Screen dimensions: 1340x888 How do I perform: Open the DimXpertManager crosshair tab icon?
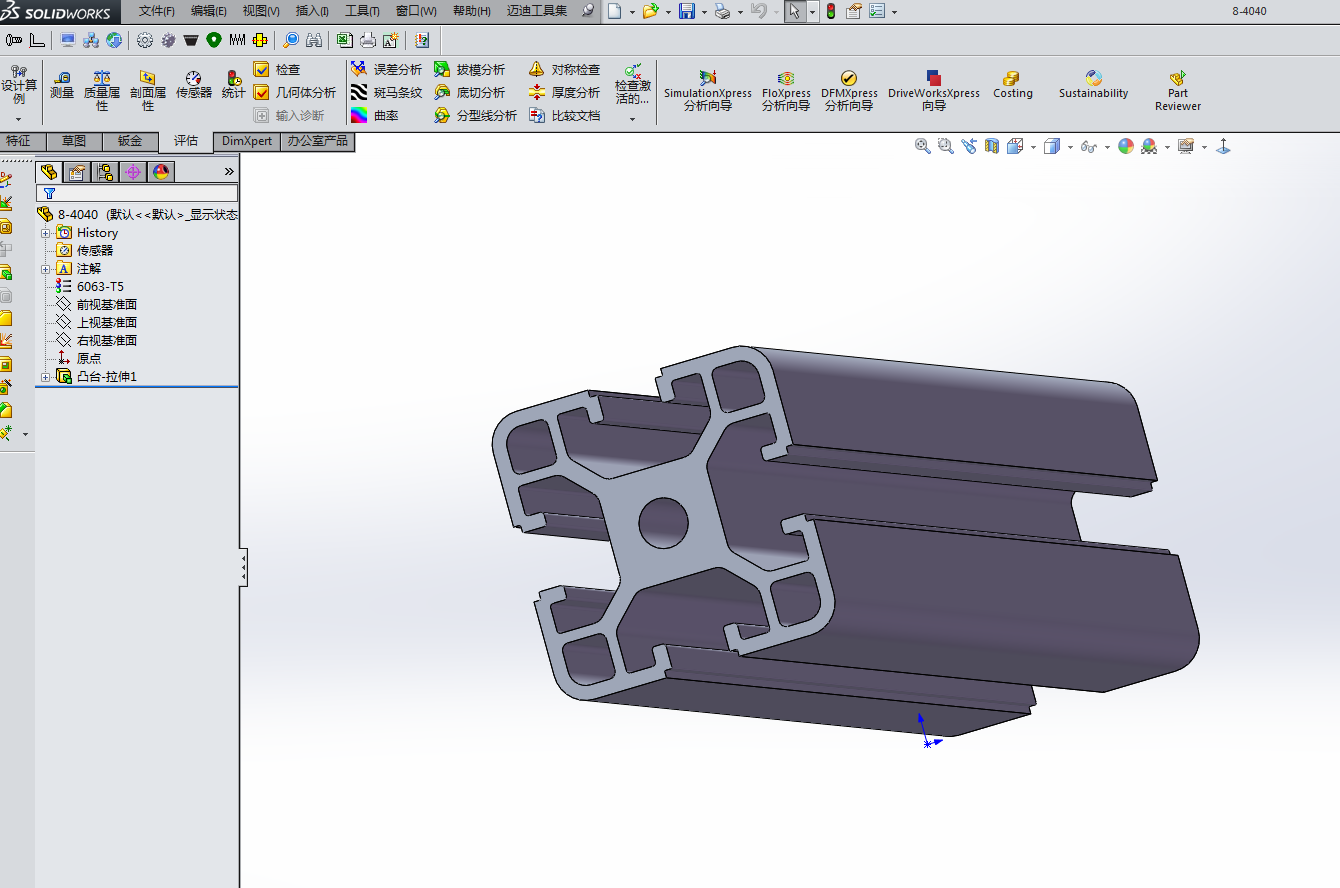[133, 172]
